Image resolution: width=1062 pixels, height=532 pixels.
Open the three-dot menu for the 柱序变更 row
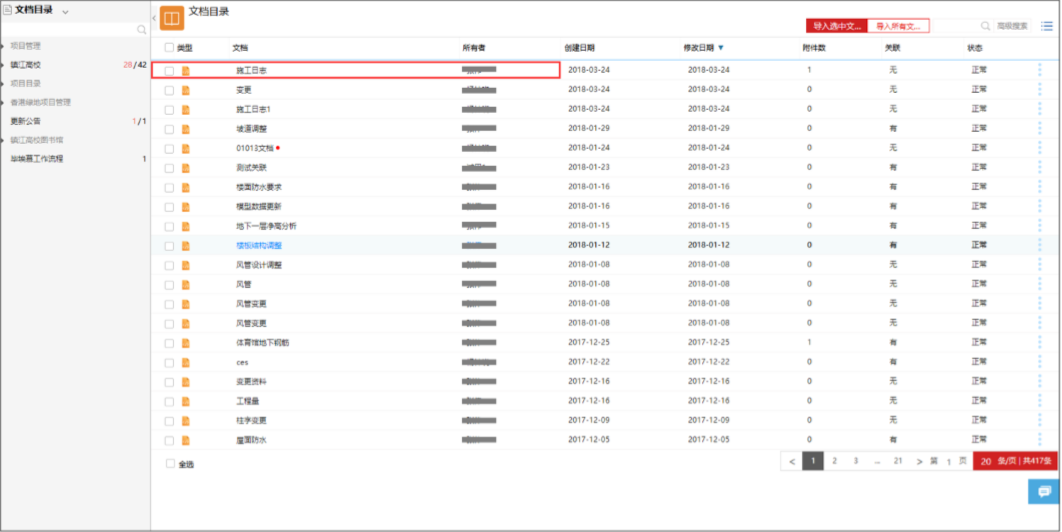pos(1040,420)
